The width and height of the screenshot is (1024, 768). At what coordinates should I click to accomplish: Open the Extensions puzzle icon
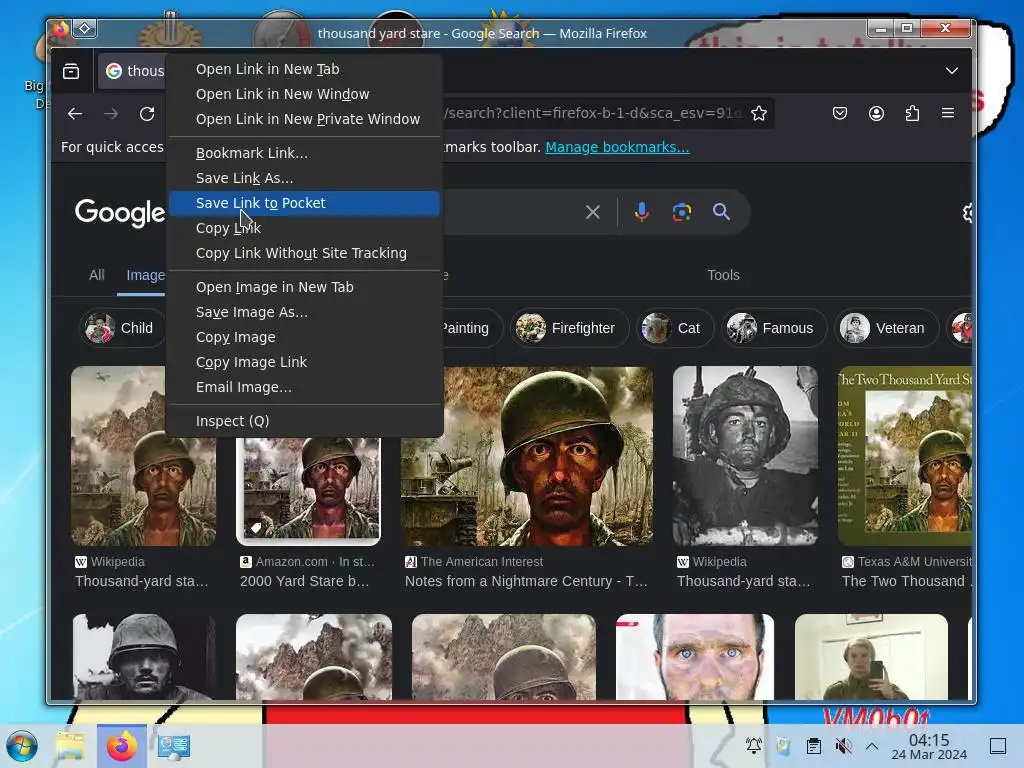912,114
